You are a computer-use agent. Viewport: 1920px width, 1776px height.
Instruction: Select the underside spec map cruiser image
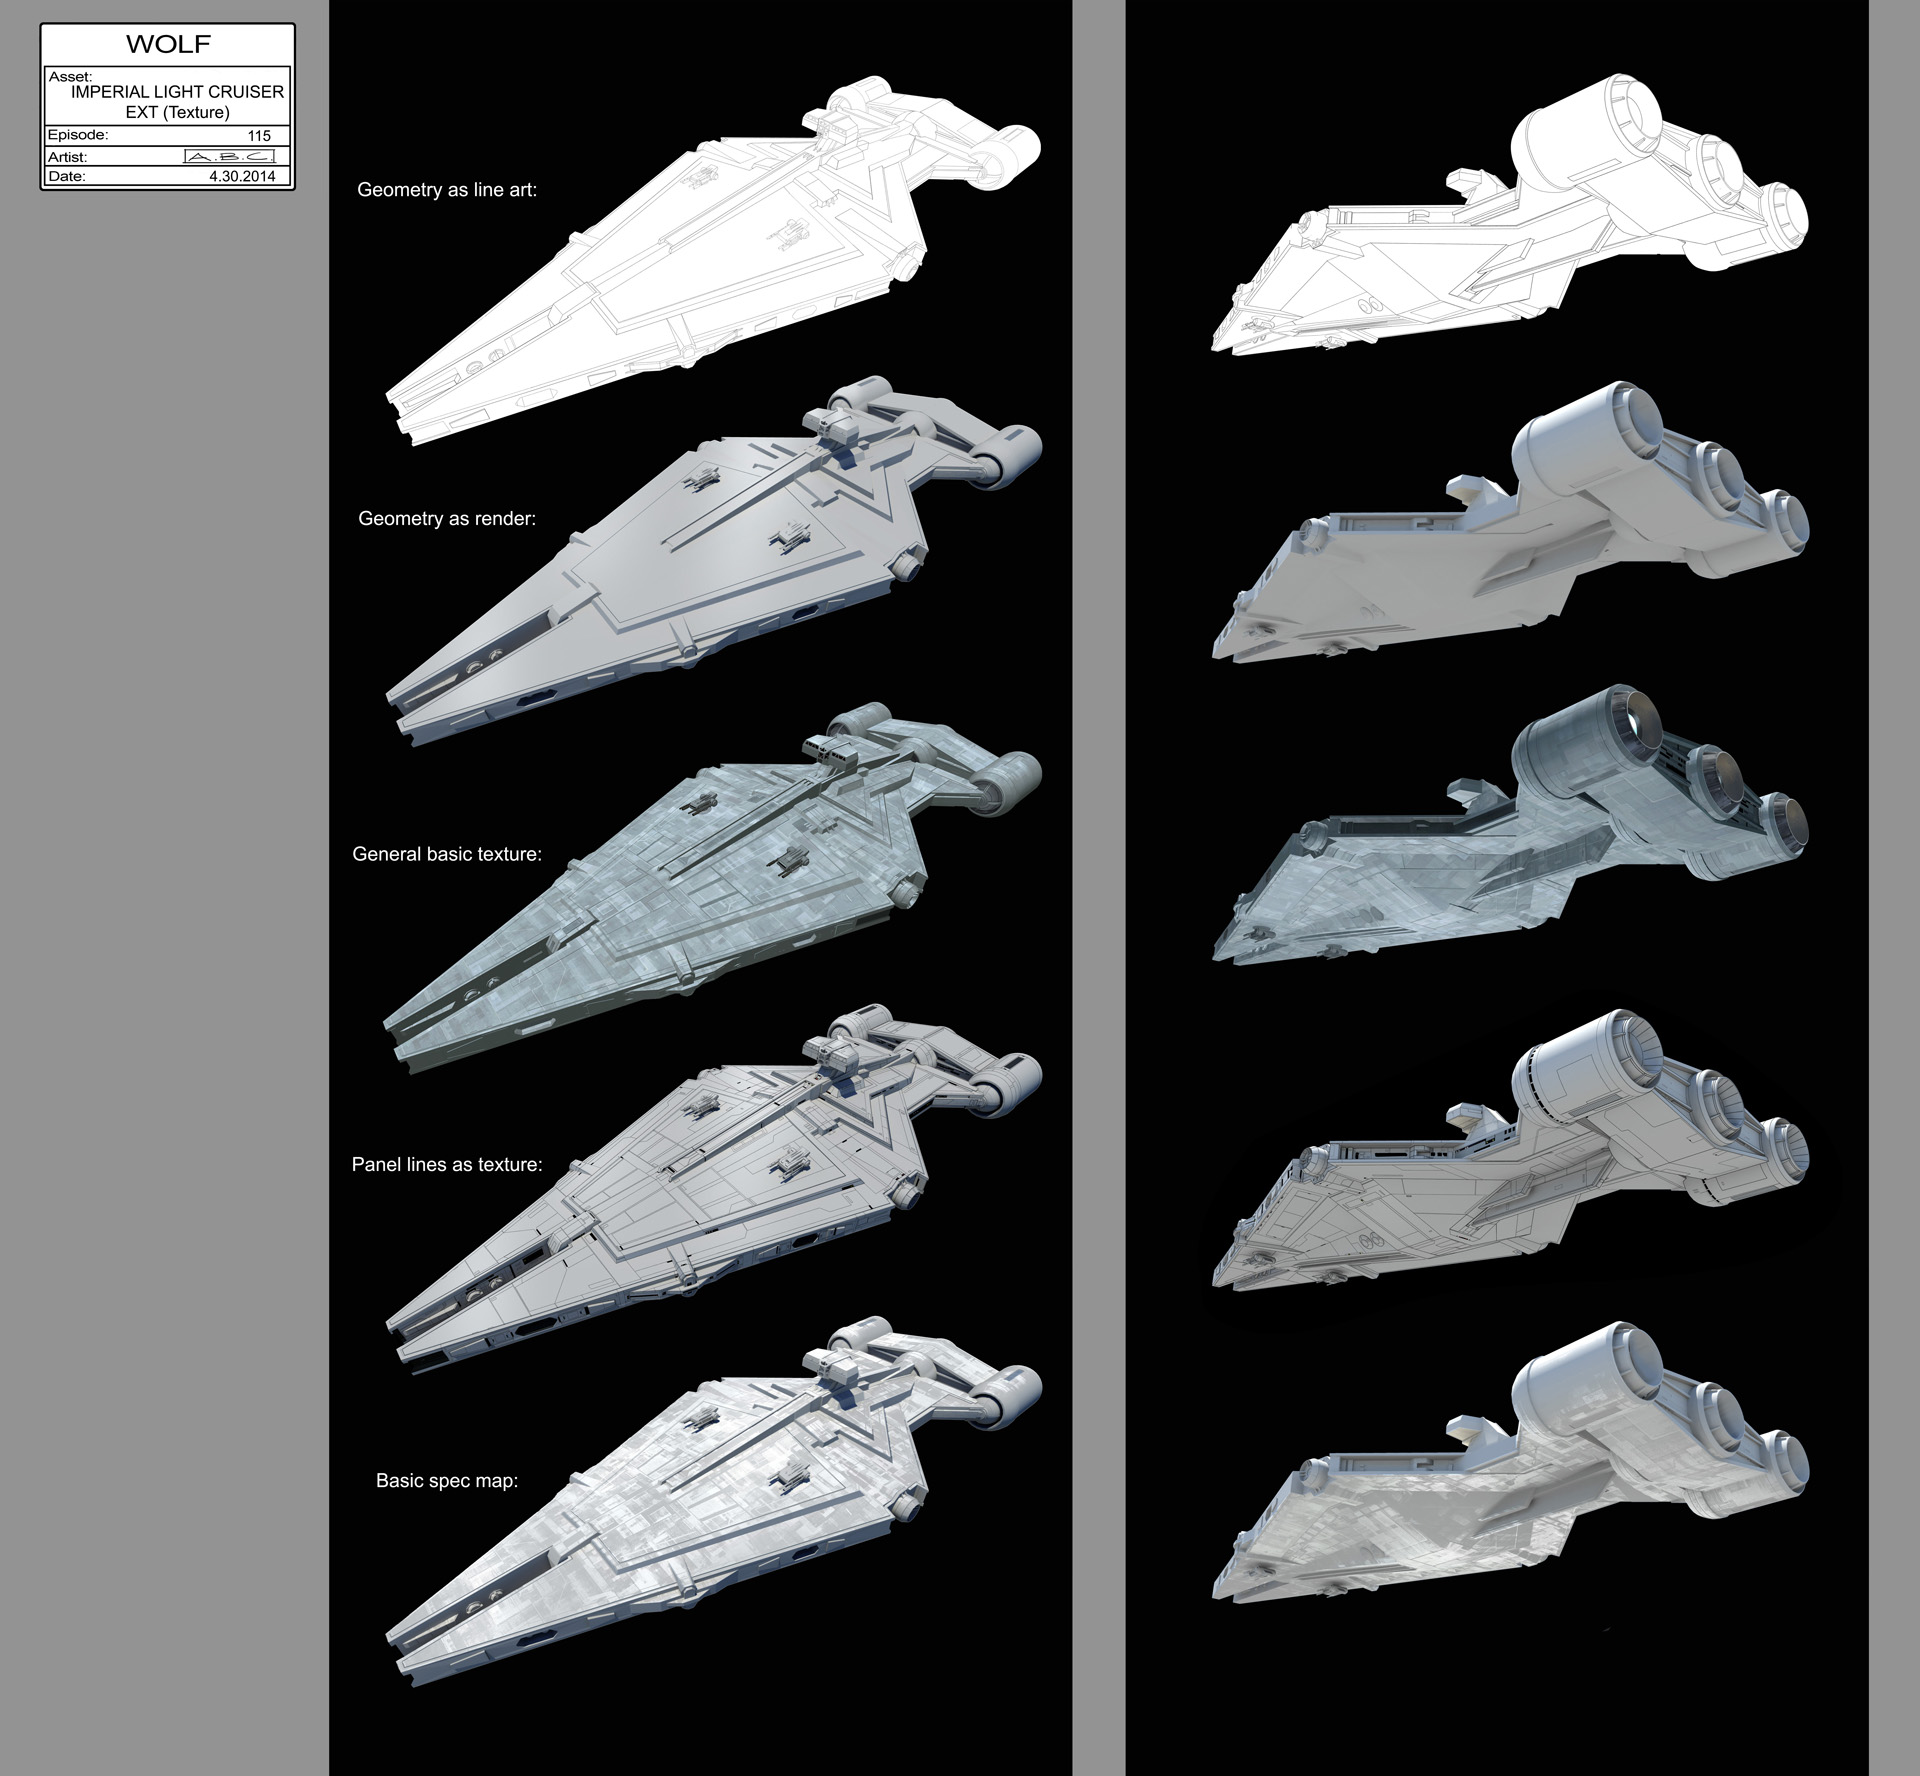pyautogui.click(x=1509, y=1462)
